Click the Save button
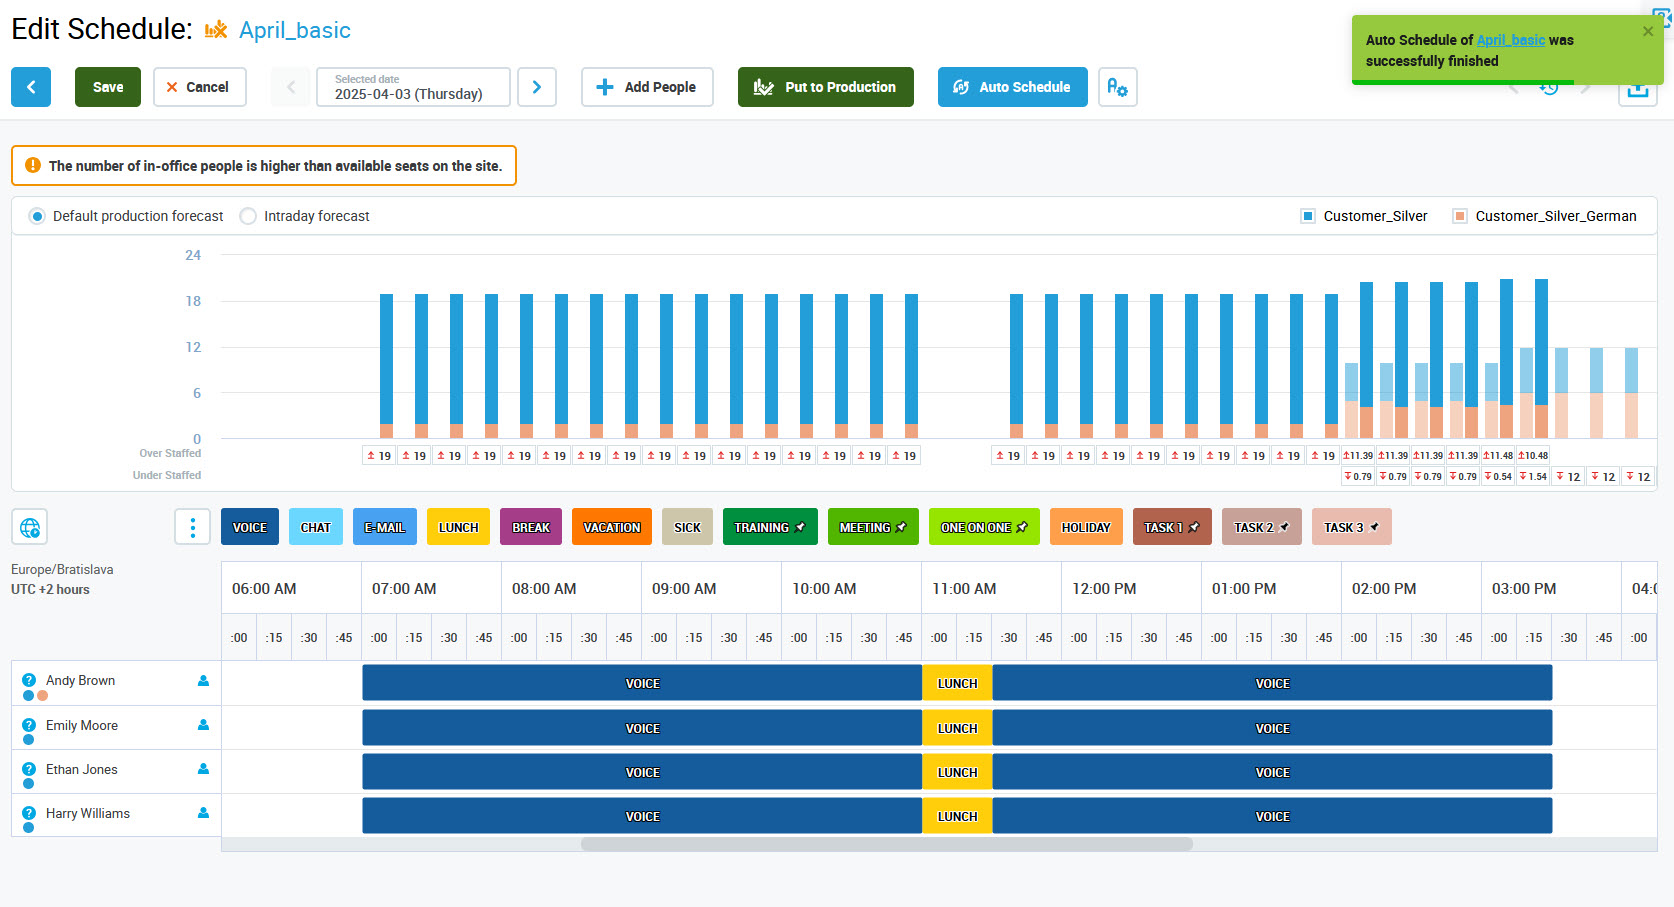Image resolution: width=1674 pixels, height=907 pixels. (108, 87)
